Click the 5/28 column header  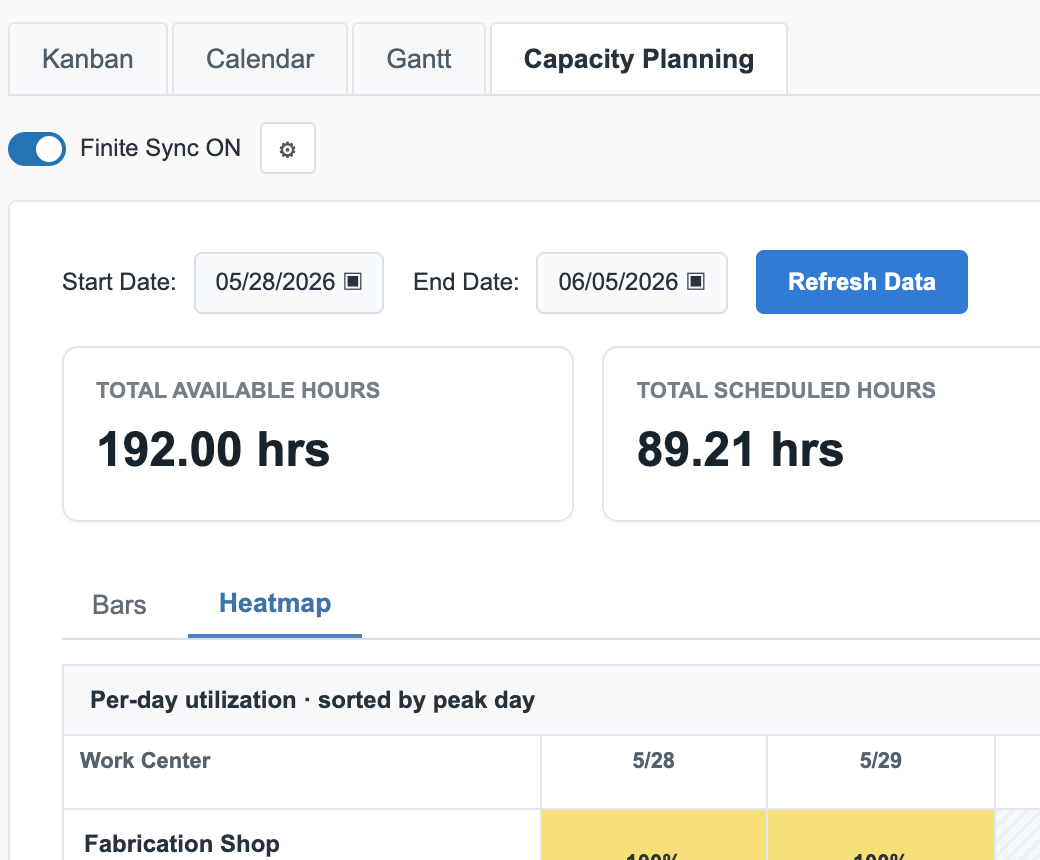[x=653, y=772]
